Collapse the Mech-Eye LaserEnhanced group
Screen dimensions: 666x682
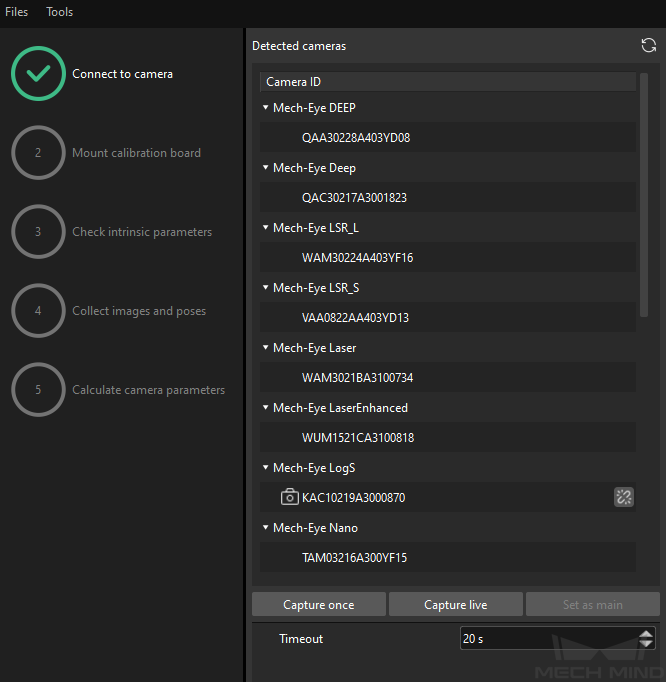coord(265,407)
